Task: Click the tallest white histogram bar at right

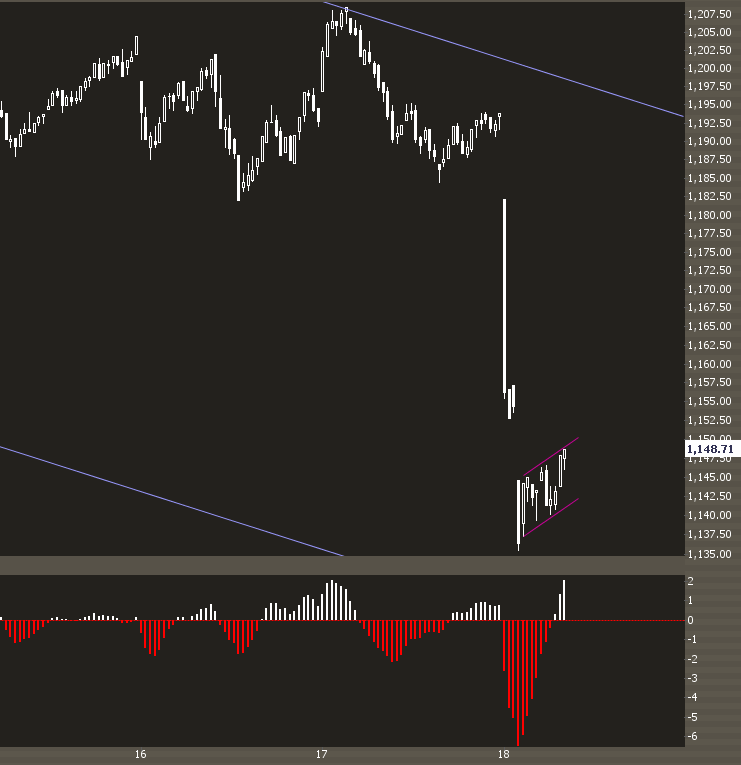Action: 564,600
